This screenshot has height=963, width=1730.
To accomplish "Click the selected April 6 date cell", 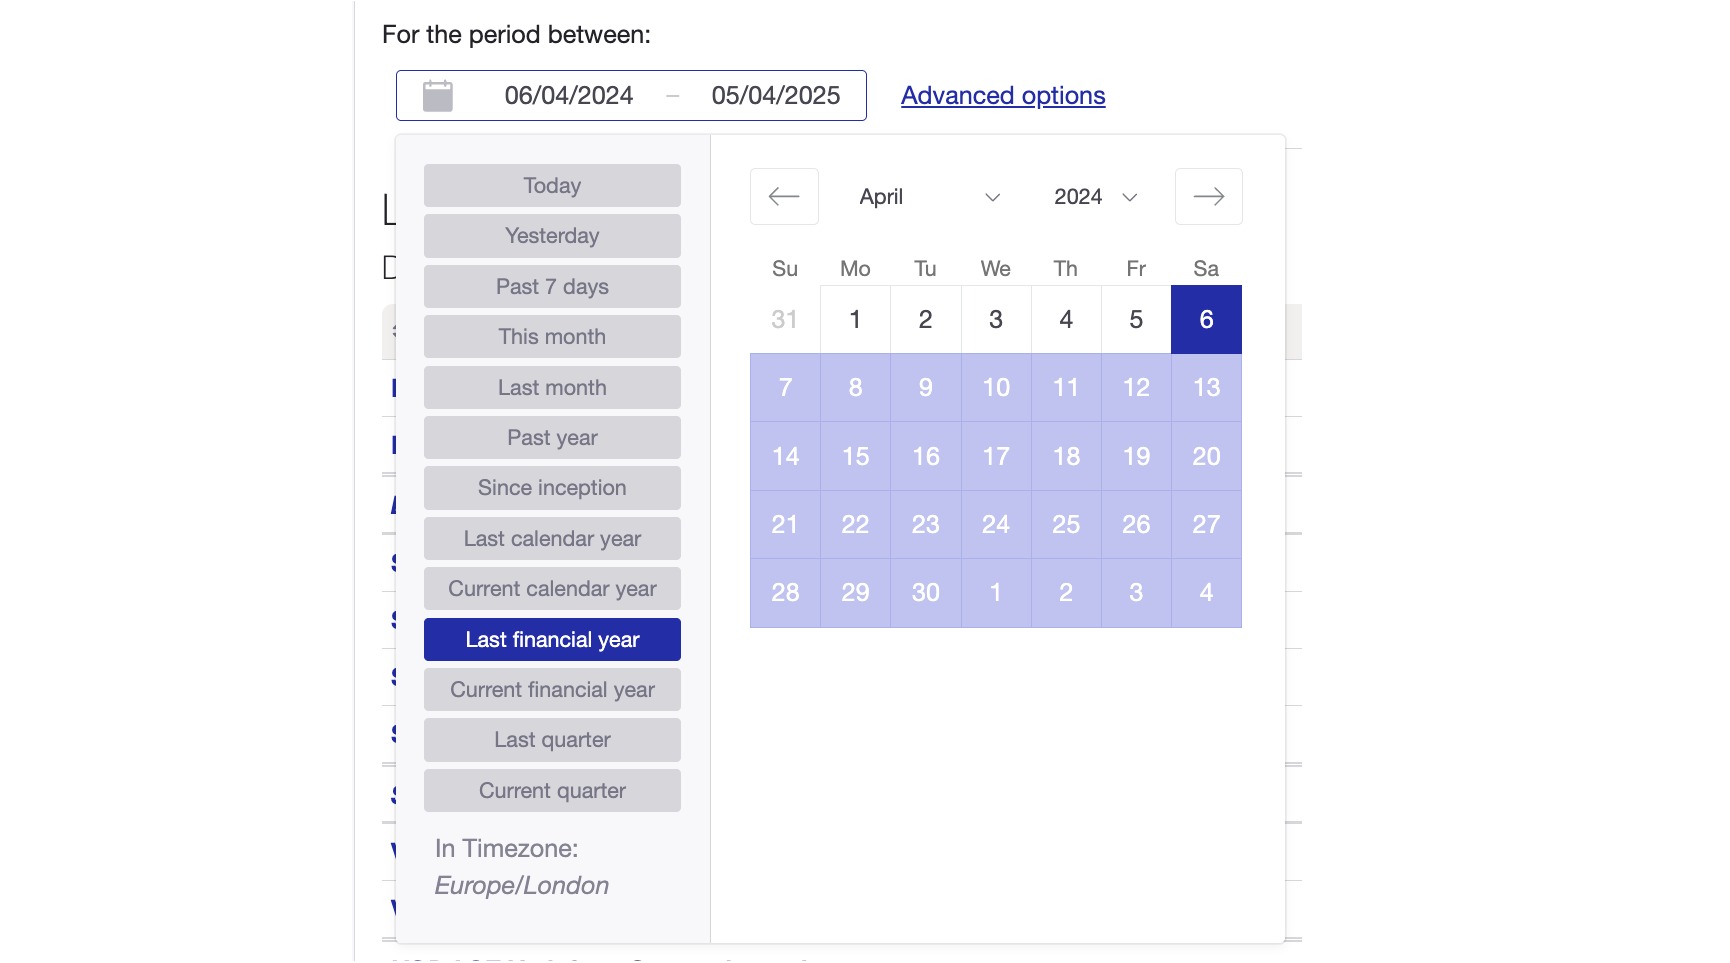I will (1206, 319).
